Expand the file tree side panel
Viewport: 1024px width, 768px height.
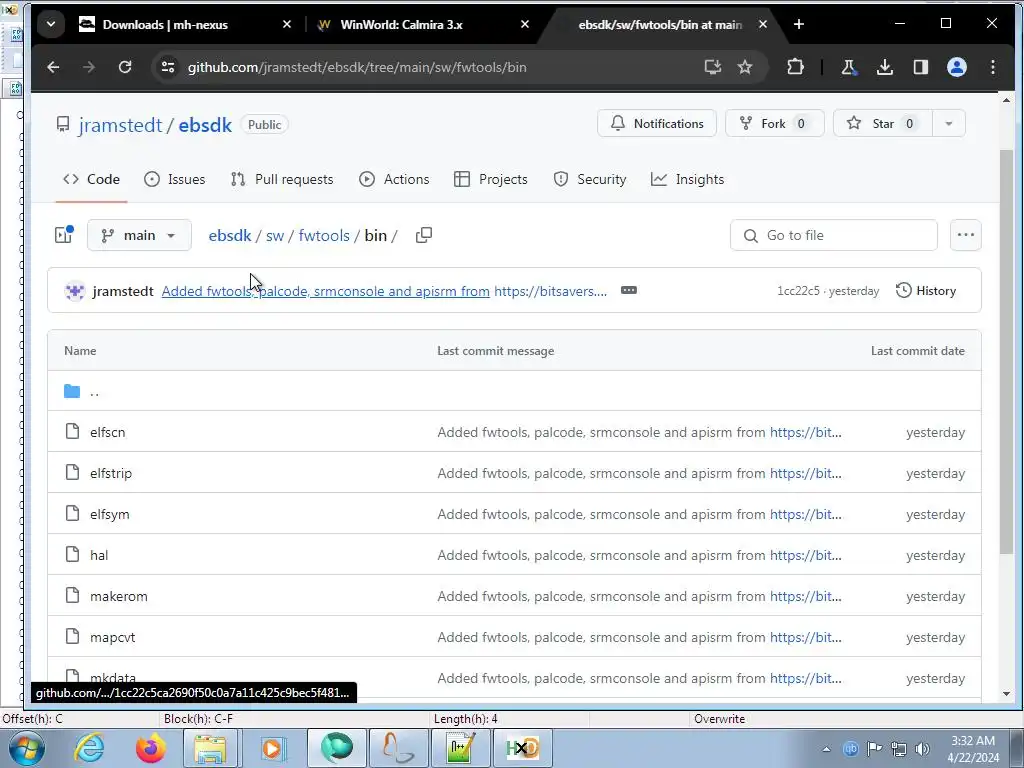coord(64,235)
